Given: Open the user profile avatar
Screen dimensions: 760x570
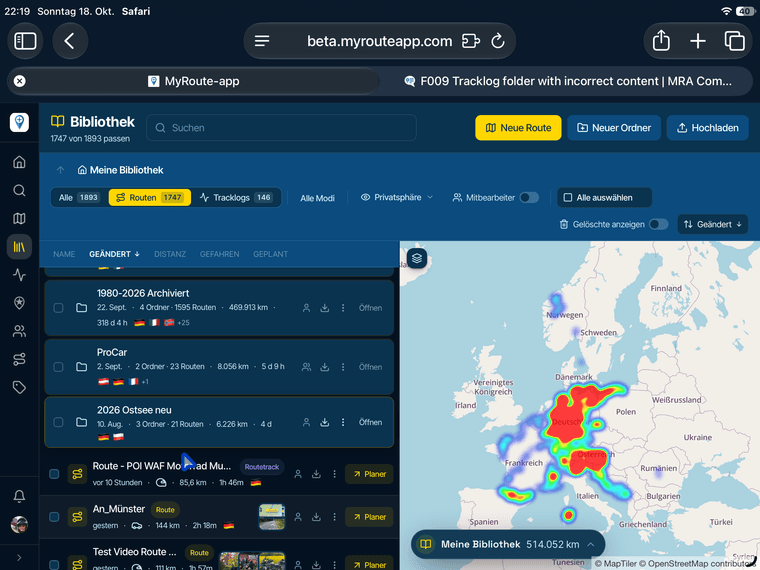Looking at the screenshot, I should [19, 524].
